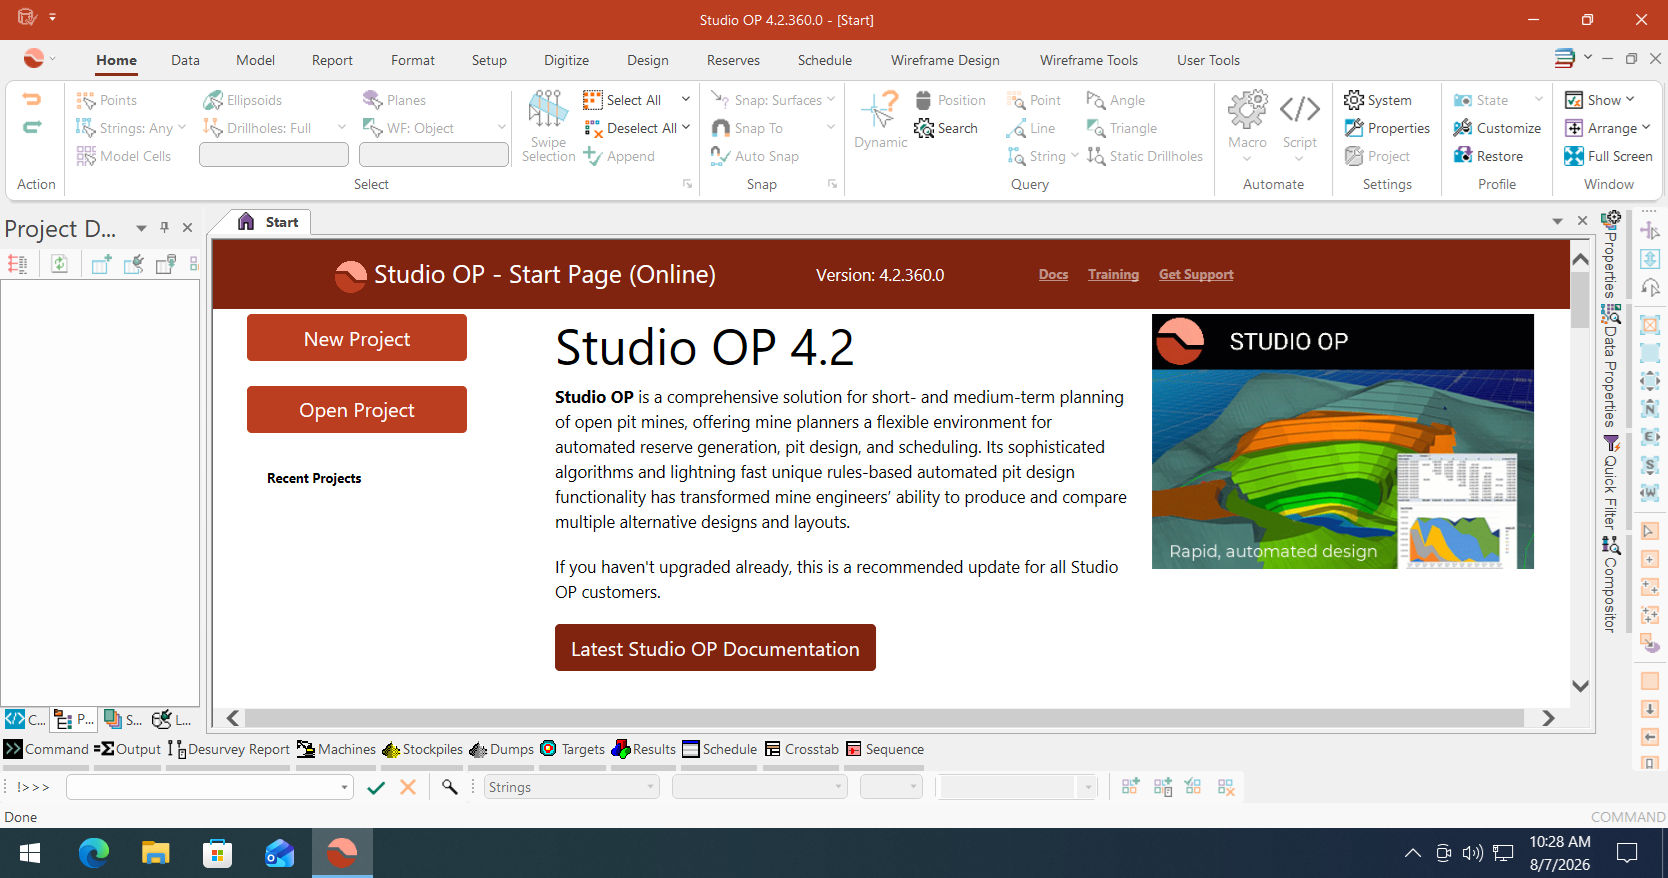Click the New Project button
The image size is (1668, 878).
(x=357, y=339)
